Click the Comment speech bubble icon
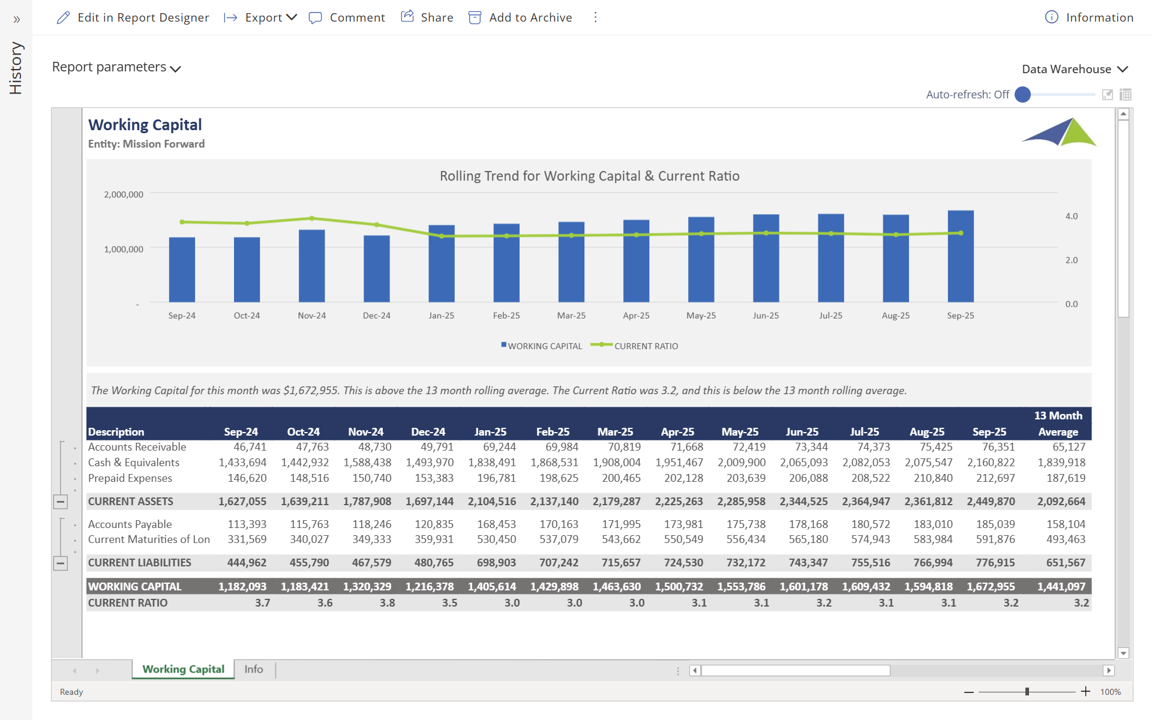Viewport: 1152px width, 720px height. [x=316, y=17]
